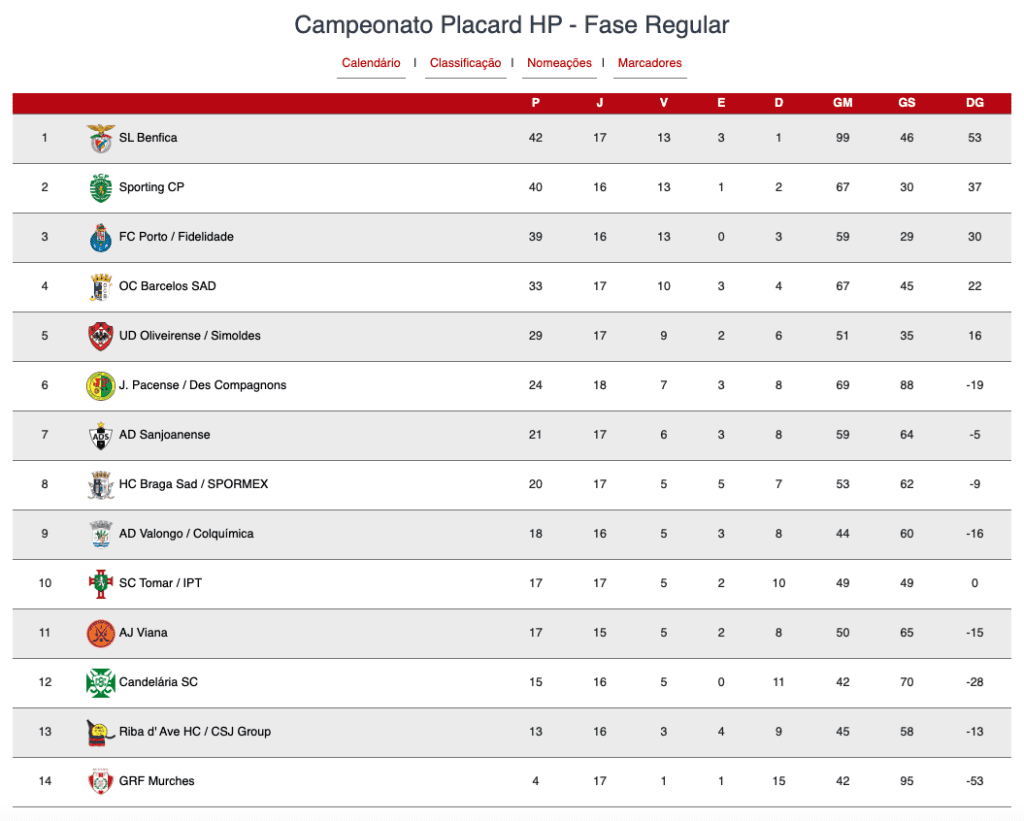Click the SL Benfica club crest
Image resolution: width=1024 pixels, height=821 pixels.
(101, 138)
